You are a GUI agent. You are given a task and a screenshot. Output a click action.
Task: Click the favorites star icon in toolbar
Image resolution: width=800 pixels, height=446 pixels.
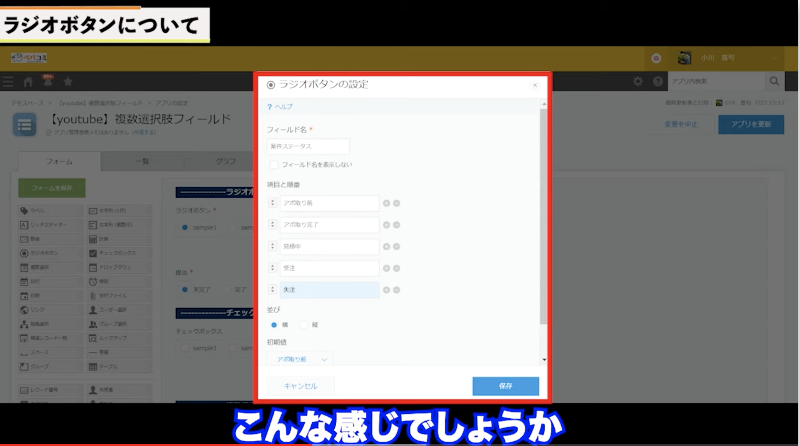coord(67,81)
